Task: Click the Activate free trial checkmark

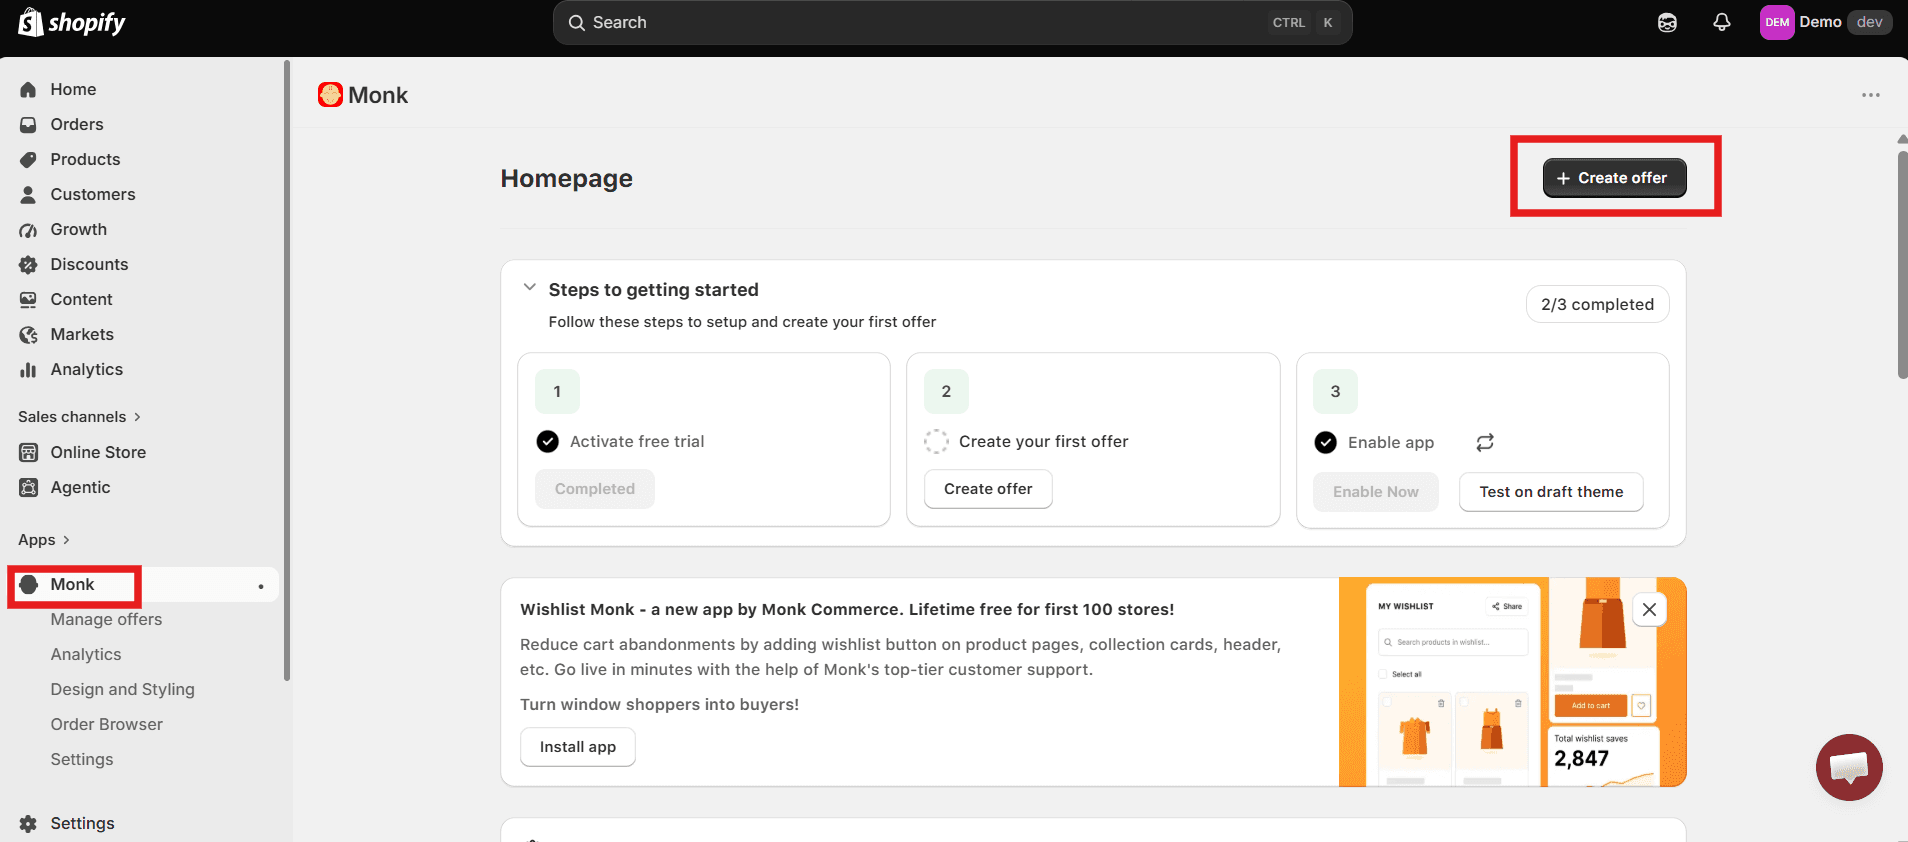Action: (547, 441)
